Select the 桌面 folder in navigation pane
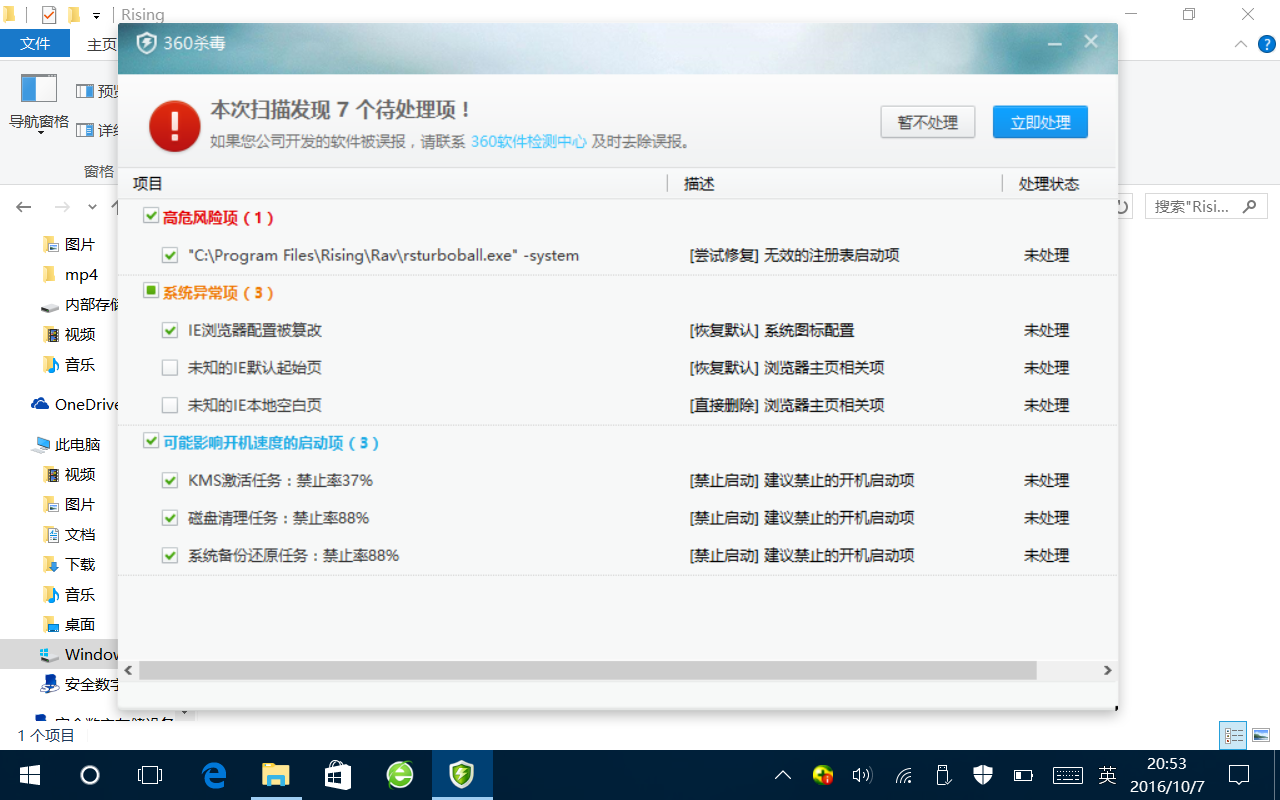1280x800 pixels. click(70, 625)
